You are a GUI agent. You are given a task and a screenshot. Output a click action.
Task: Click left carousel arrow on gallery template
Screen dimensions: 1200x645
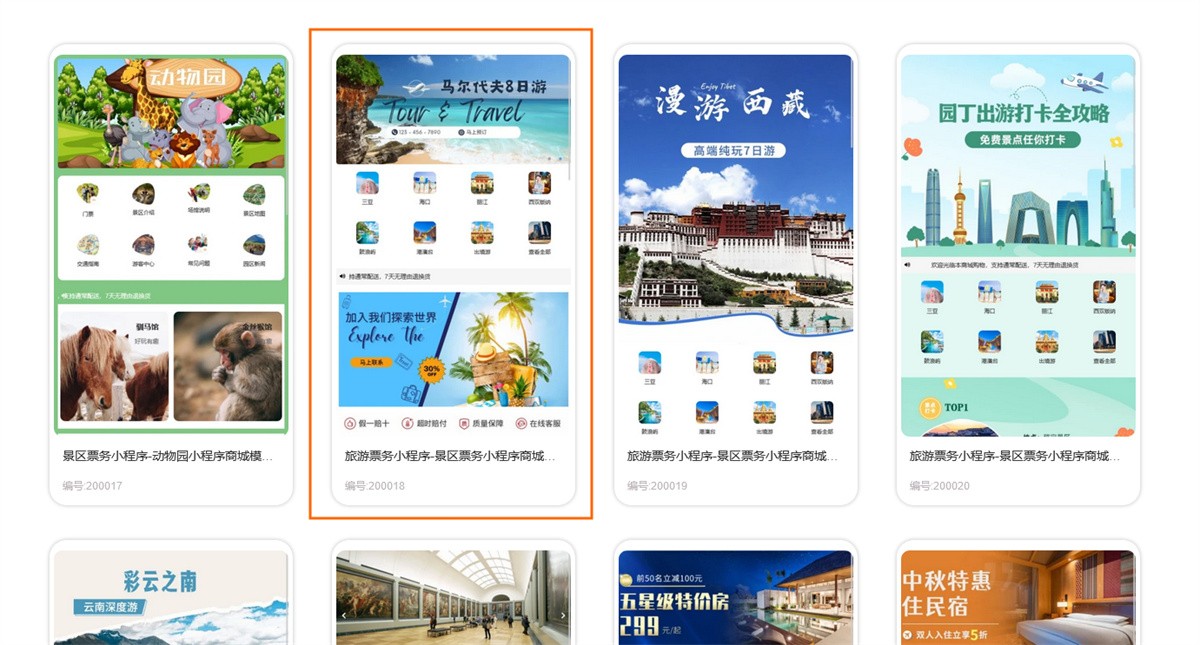[x=343, y=615]
